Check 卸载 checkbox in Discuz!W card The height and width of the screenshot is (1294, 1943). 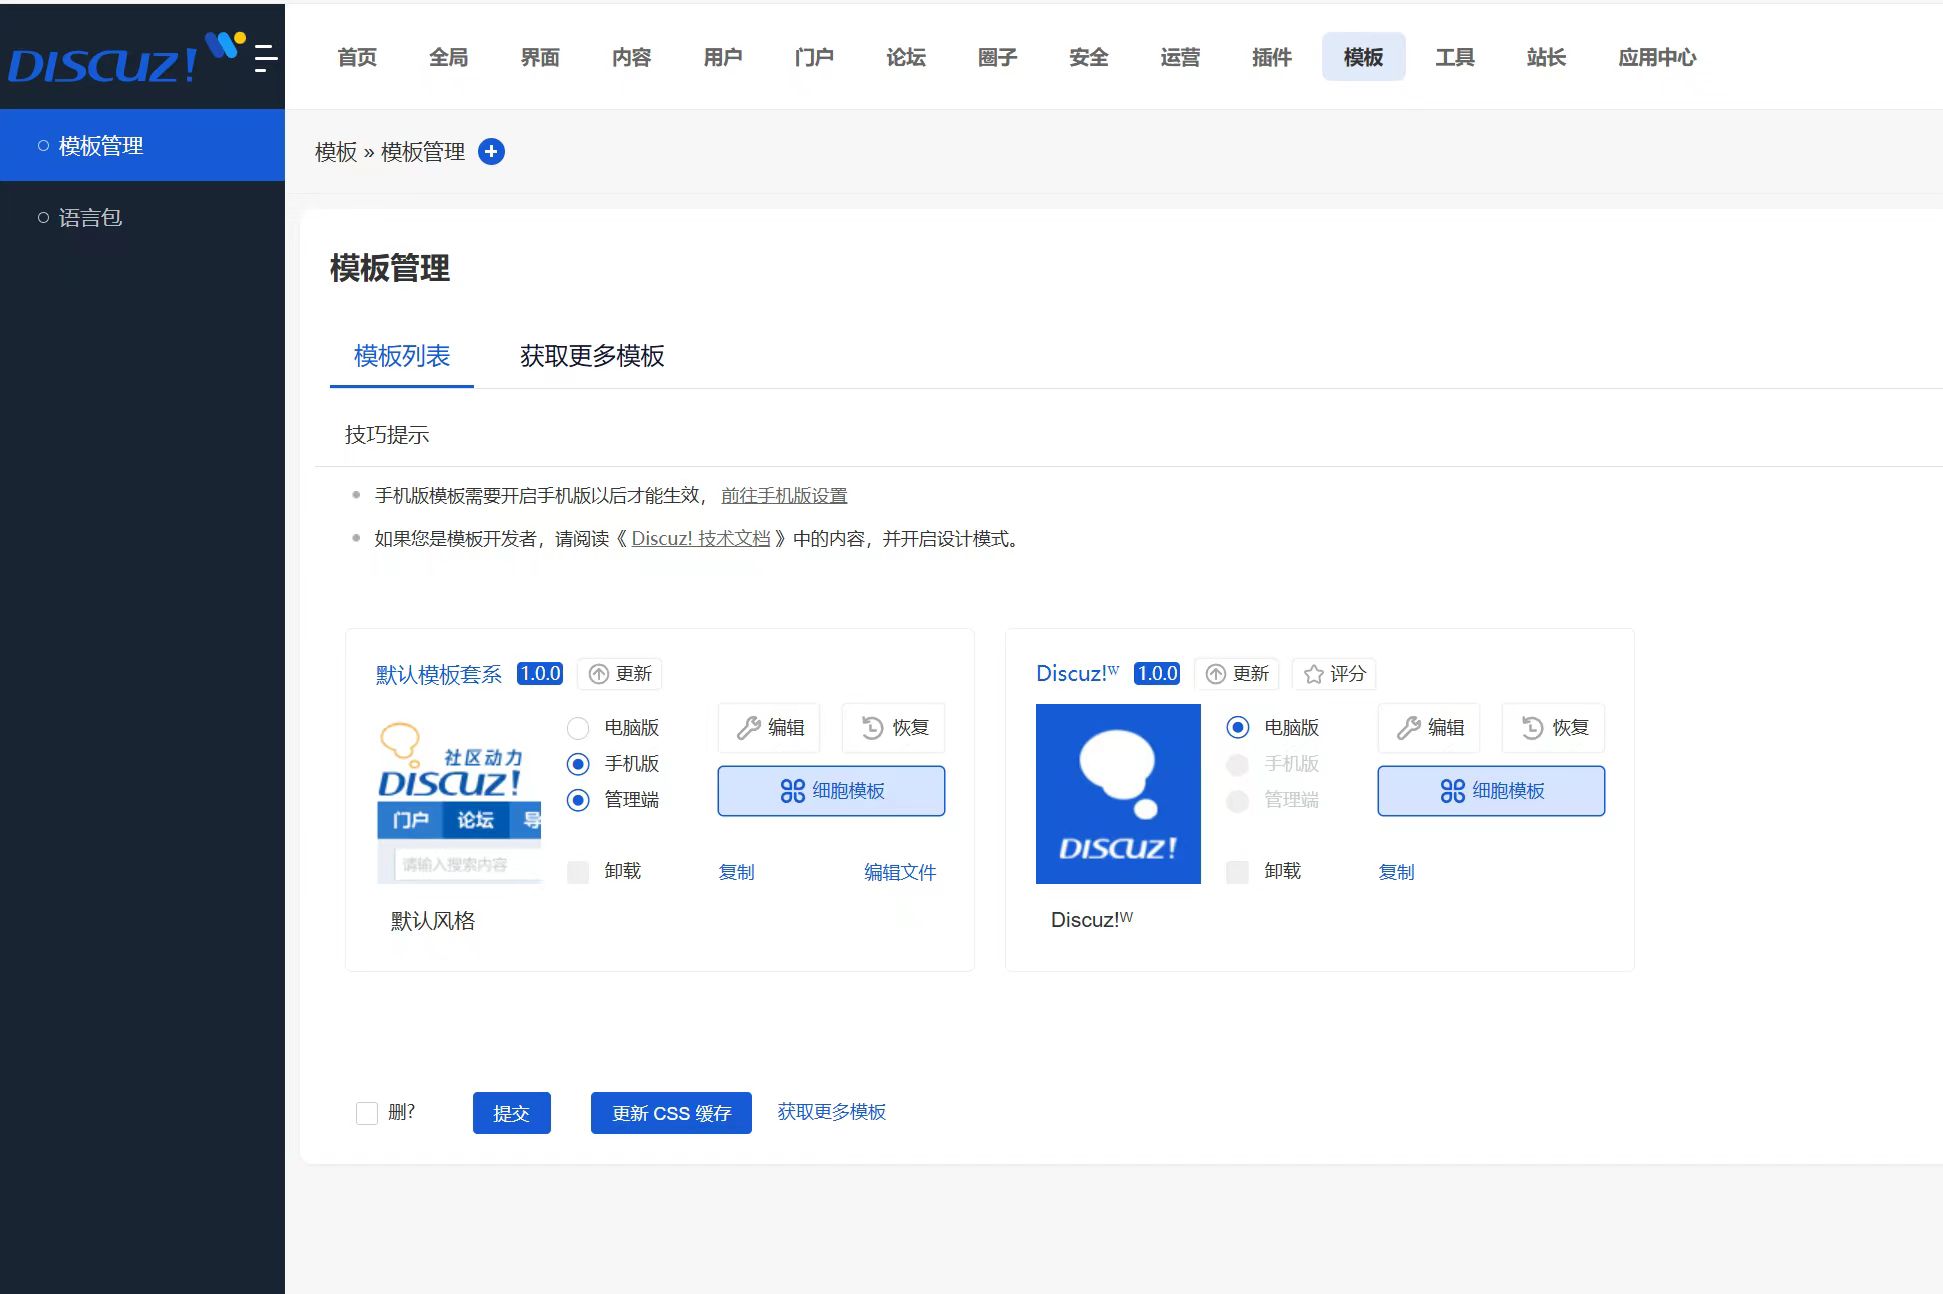pyautogui.click(x=1238, y=872)
